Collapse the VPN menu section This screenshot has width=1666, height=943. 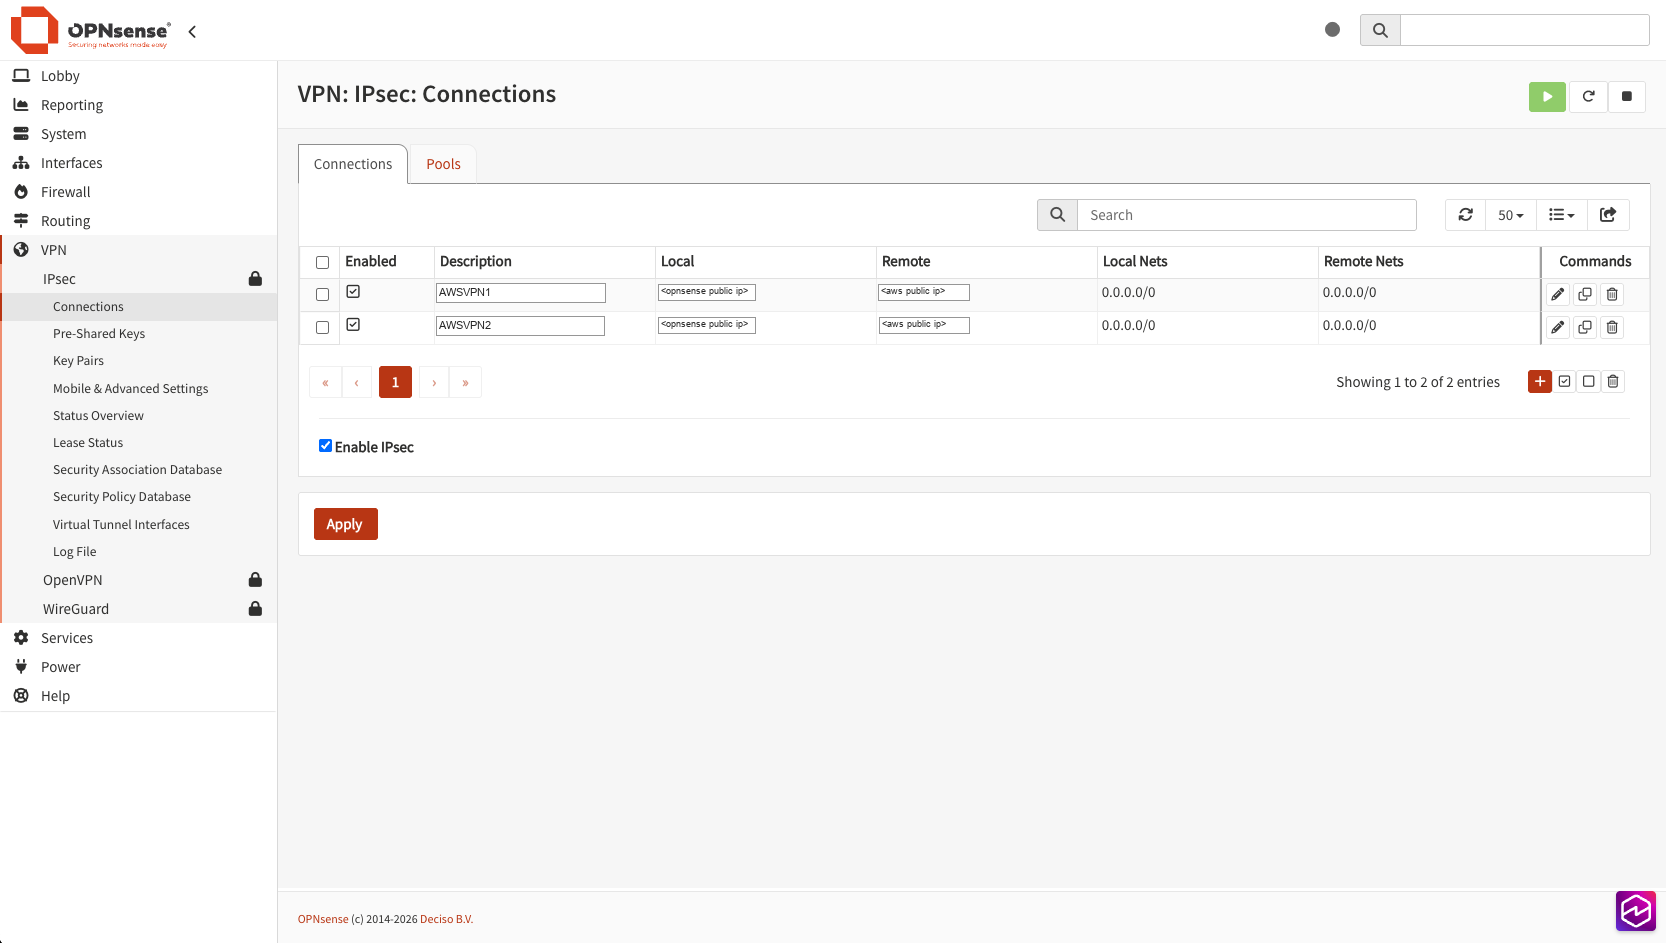[x=139, y=250]
